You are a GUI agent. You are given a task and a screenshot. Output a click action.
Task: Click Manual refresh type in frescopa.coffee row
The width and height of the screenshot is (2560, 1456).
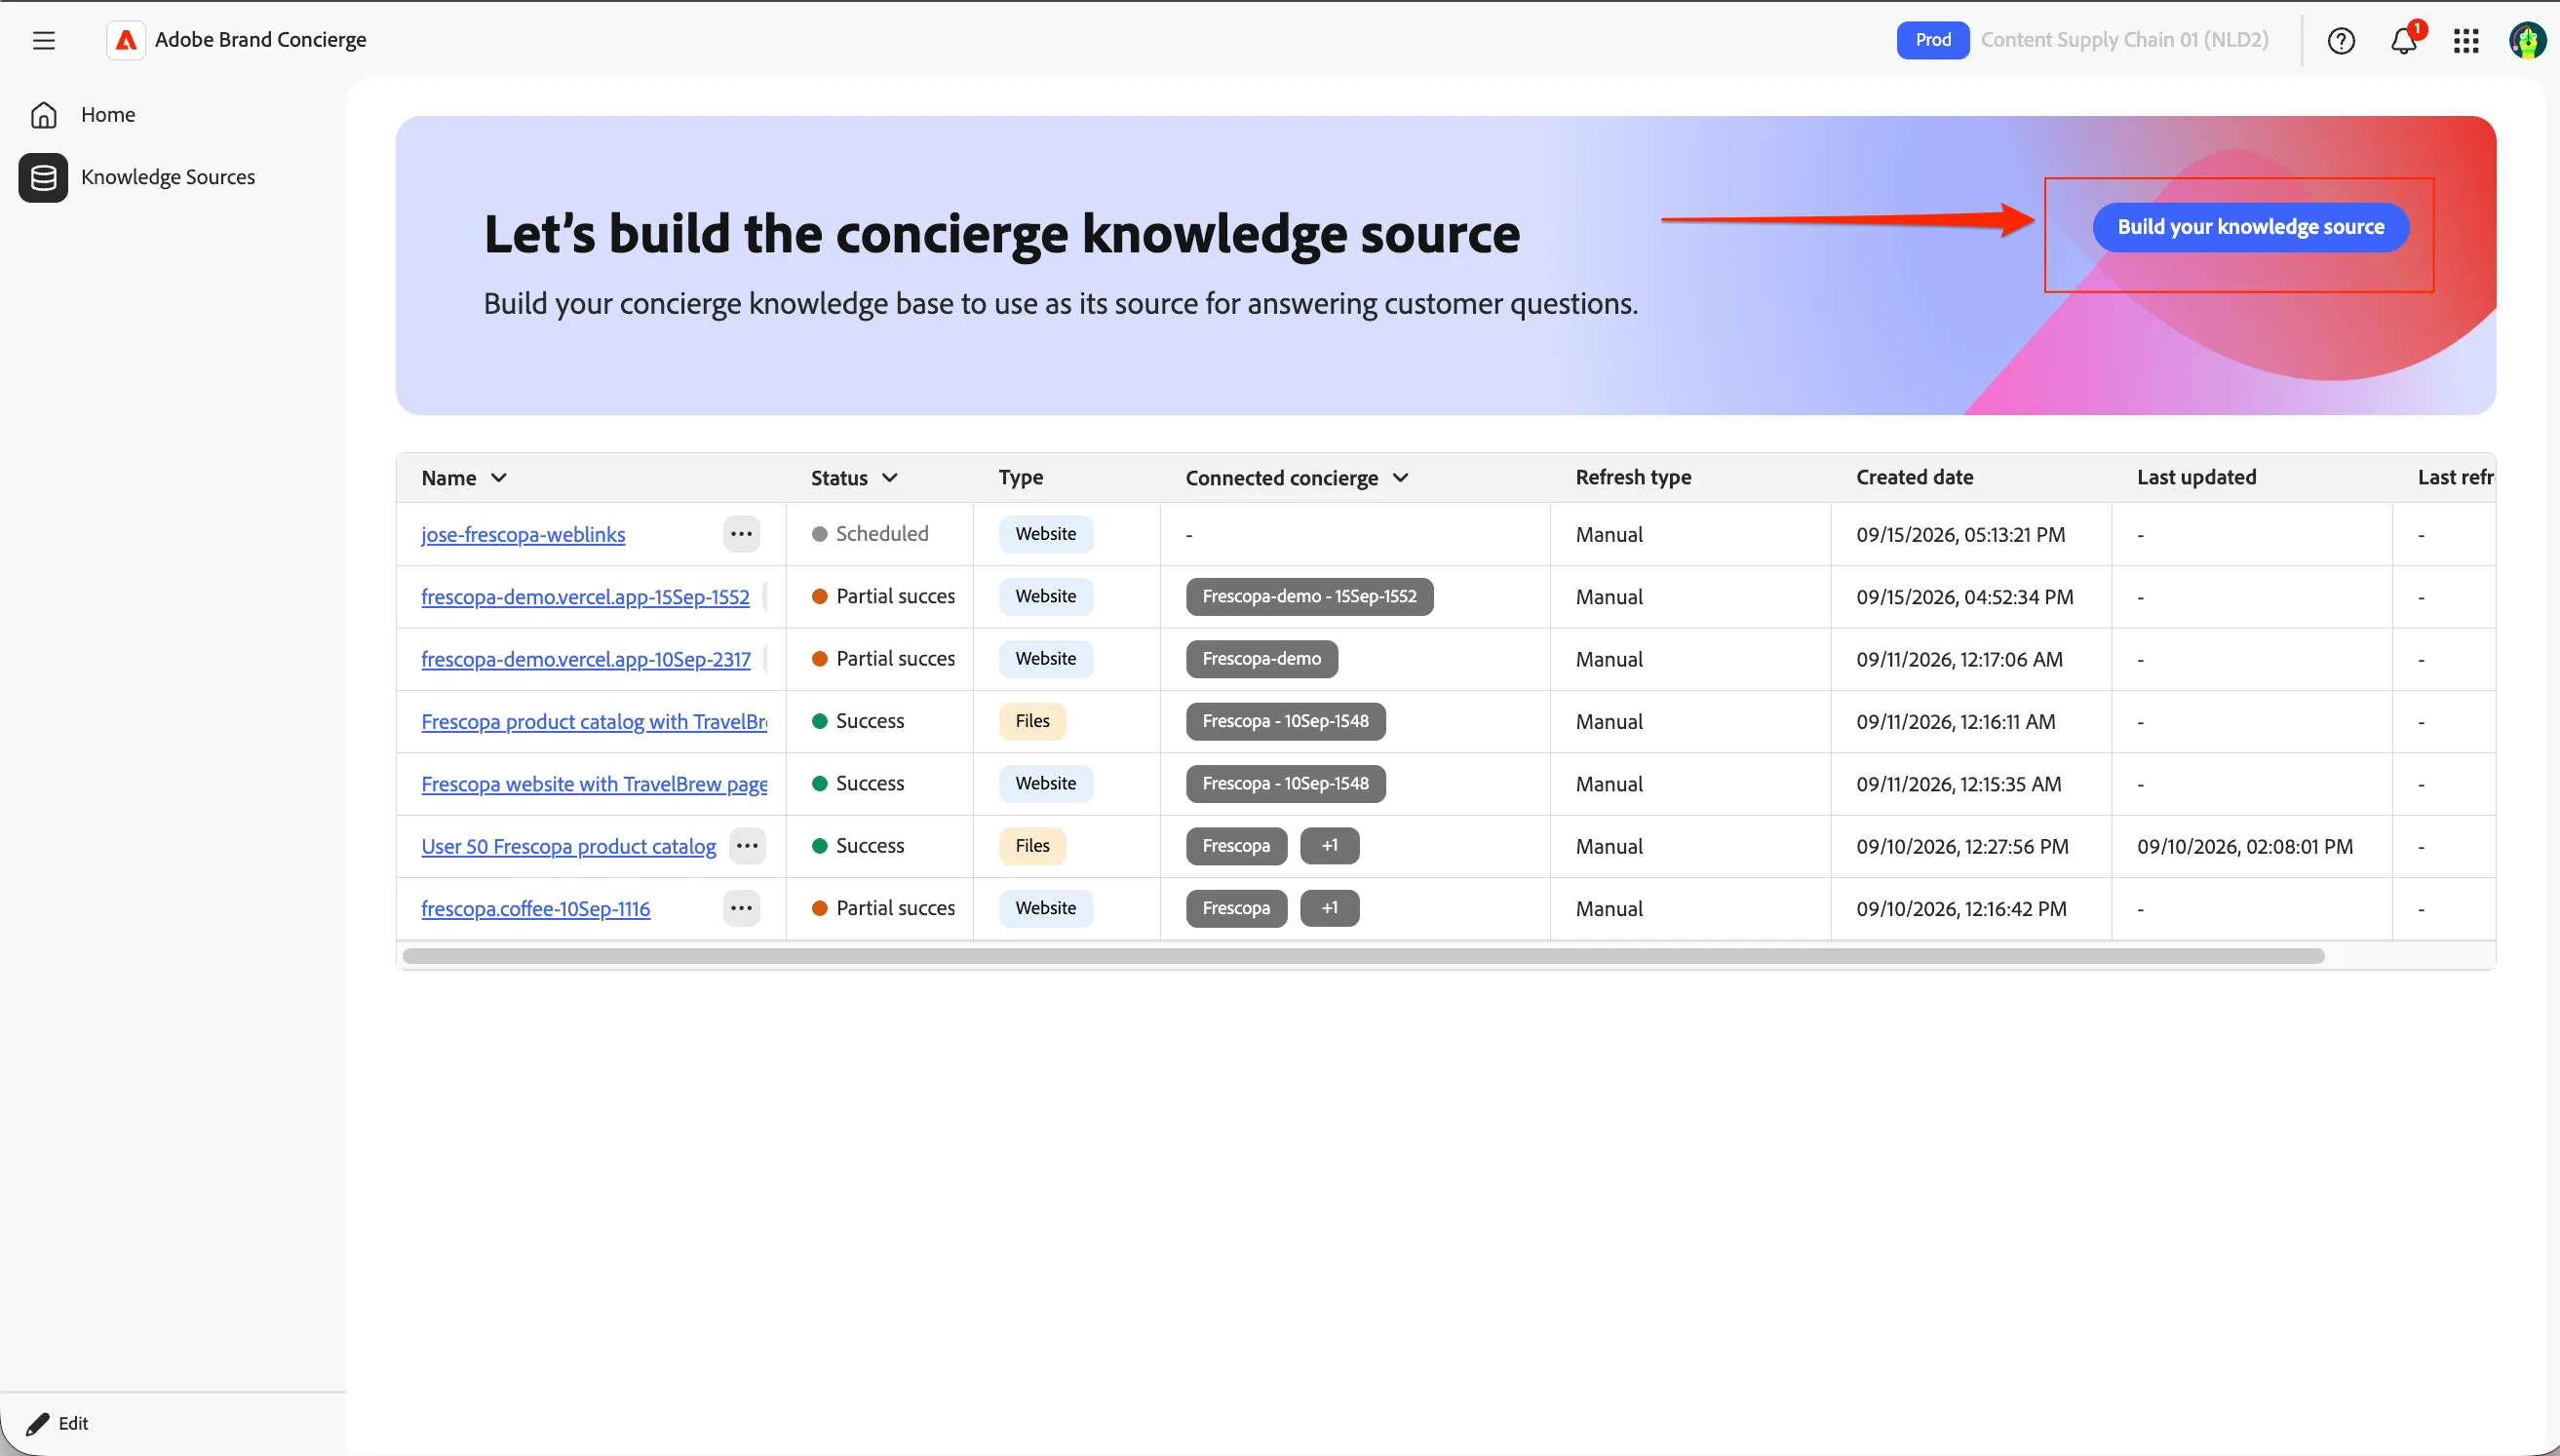tap(1609, 909)
